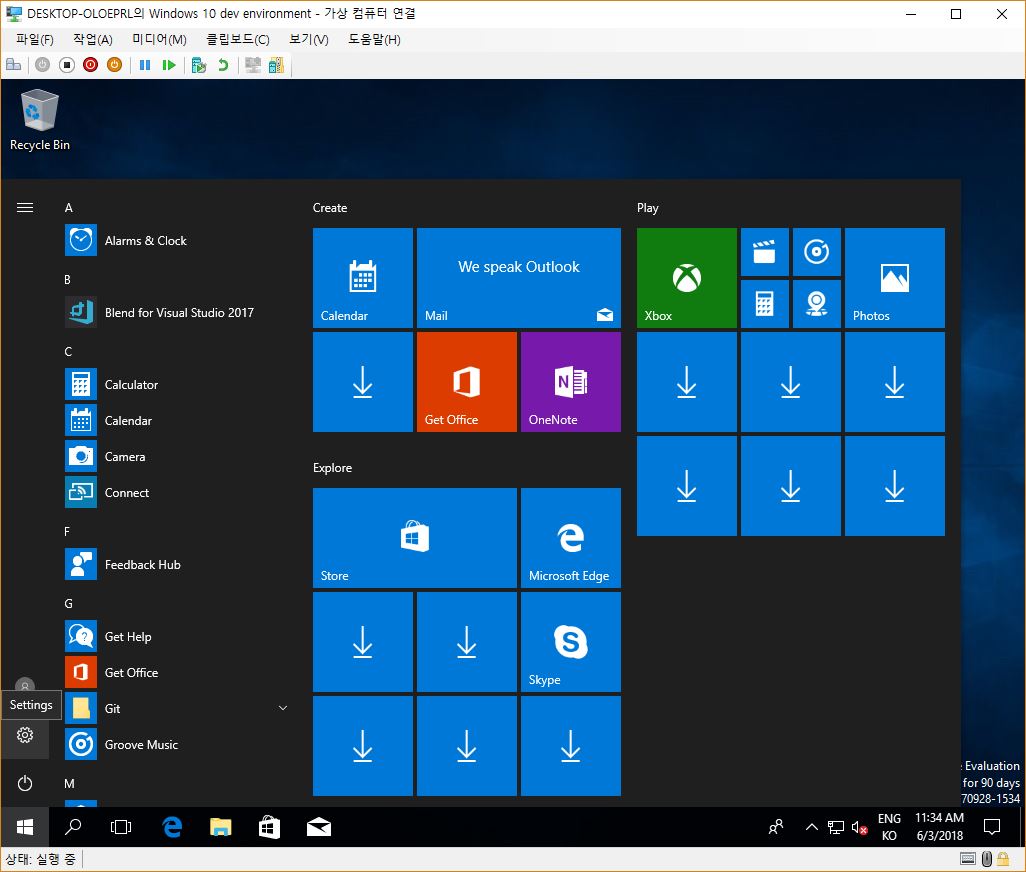Click the Explore group heading
Viewport: 1026px width, 872px height.
(x=332, y=468)
